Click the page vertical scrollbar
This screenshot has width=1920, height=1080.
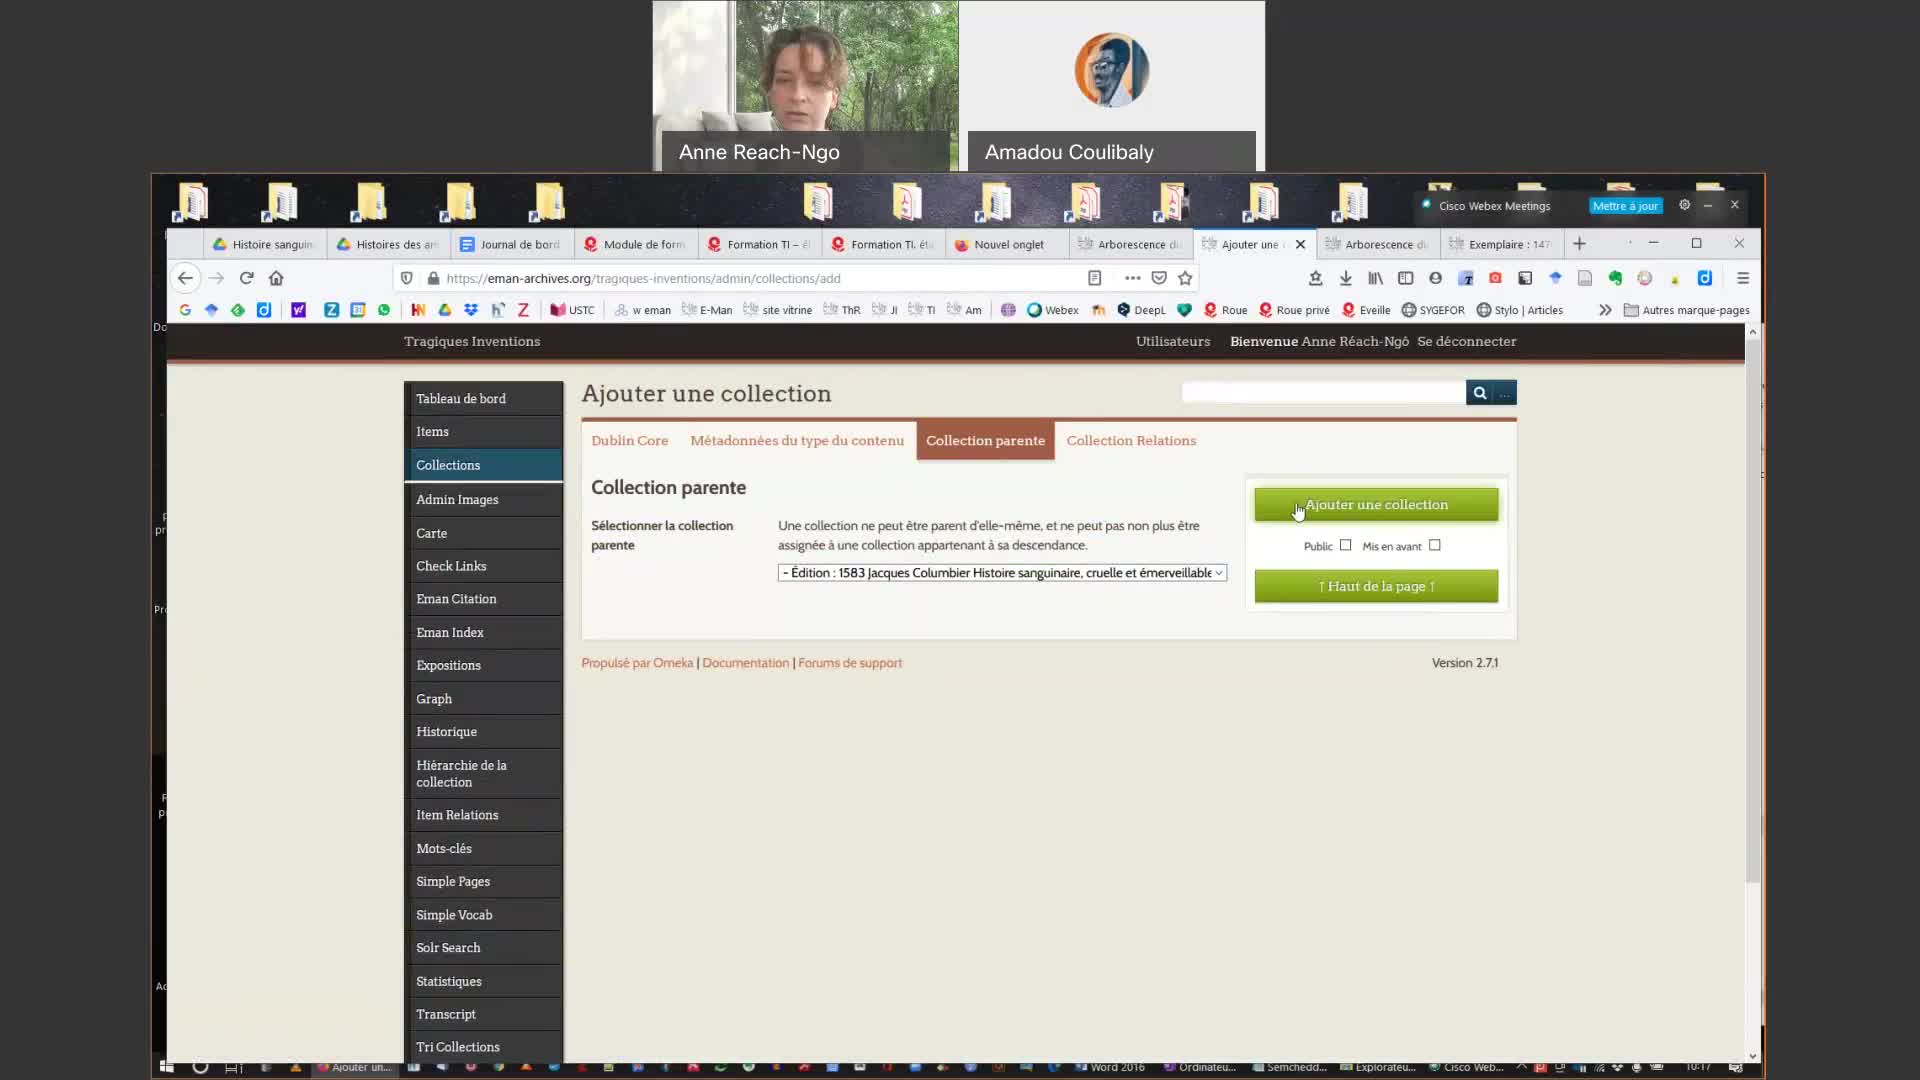pos(1752,610)
